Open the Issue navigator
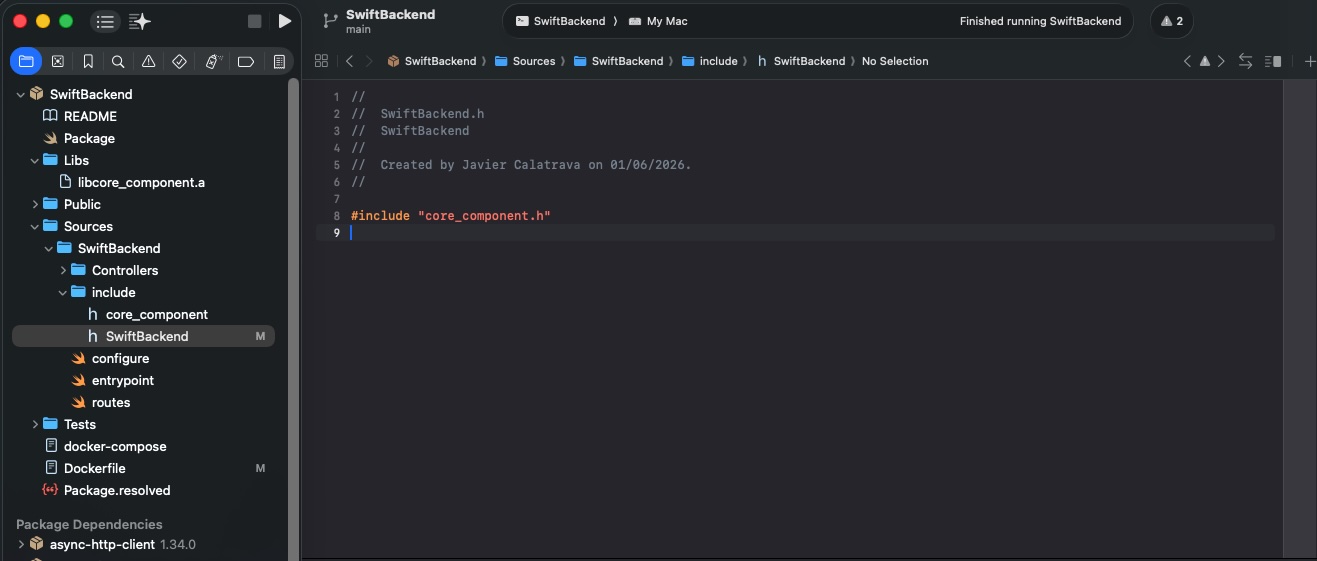Screen dimensions: 1317x561 click(148, 61)
